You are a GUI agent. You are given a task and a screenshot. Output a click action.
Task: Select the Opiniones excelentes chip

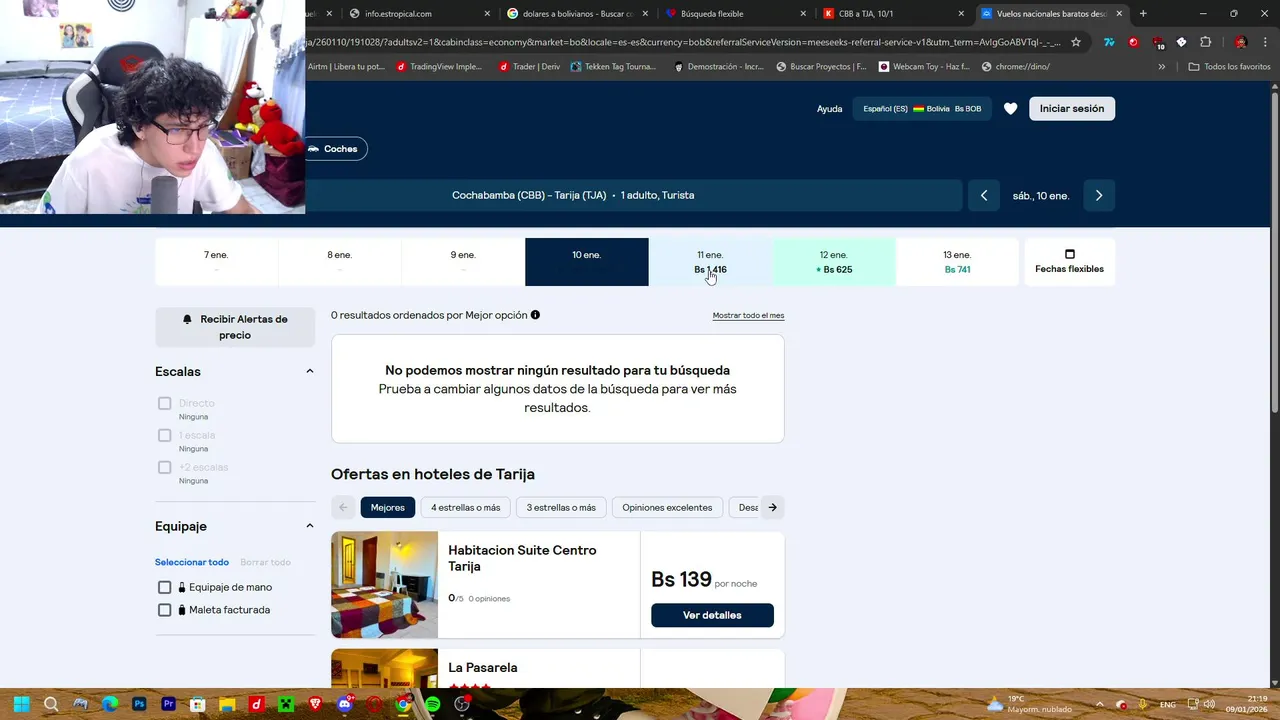click(667, 507)
